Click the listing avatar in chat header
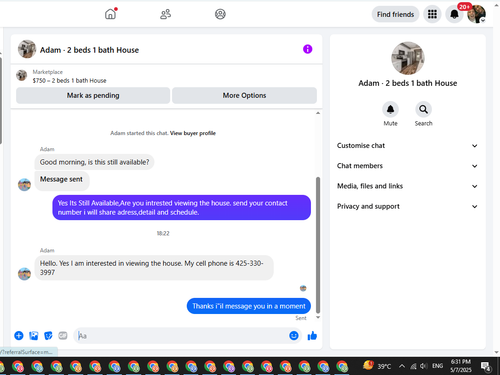Screen dimensions: 500x375 pyautogui.click(x=27, y=49)
